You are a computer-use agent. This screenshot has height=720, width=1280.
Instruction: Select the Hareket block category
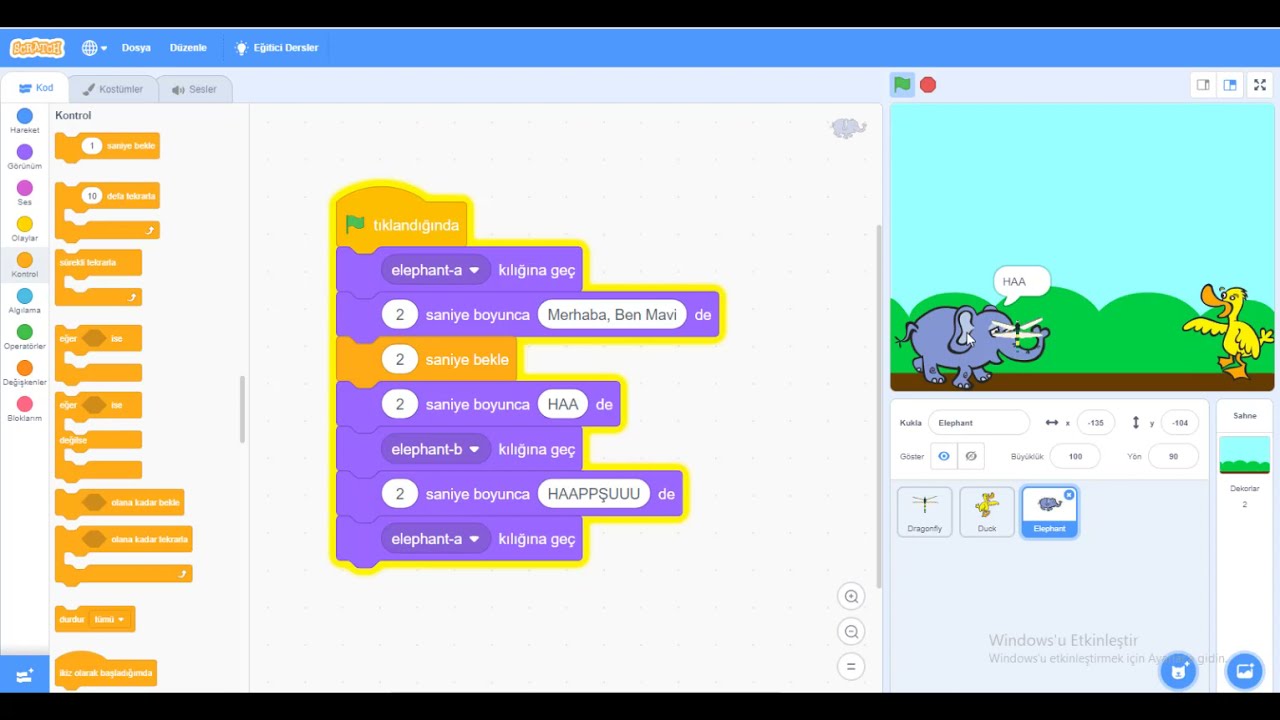[25, 122]
